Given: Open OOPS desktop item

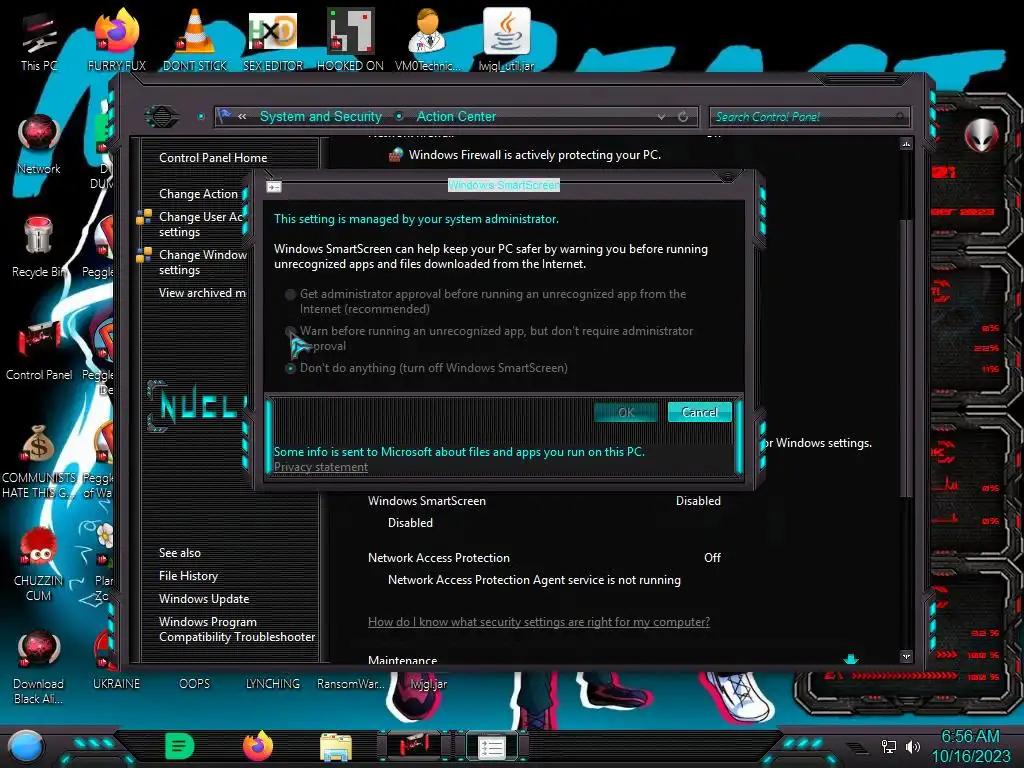Looking at the screenshot, I should [x=195, y=684].
